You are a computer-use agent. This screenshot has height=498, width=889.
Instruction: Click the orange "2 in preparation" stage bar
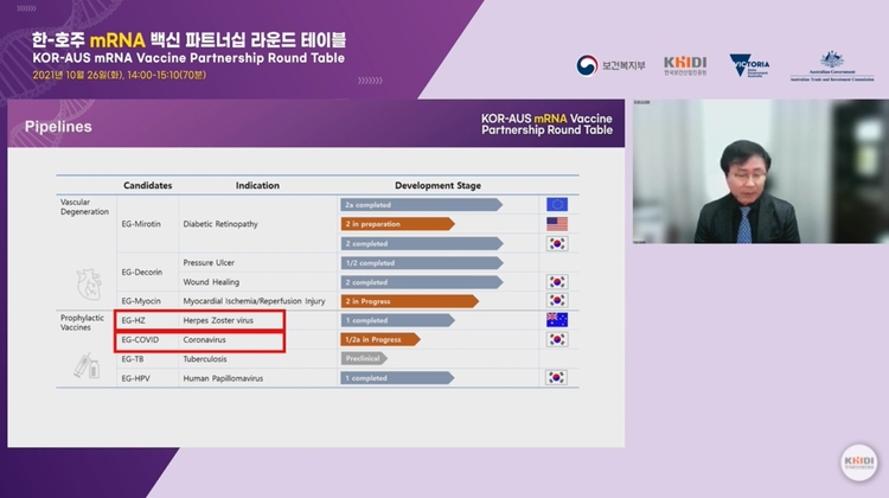[397, 224]
